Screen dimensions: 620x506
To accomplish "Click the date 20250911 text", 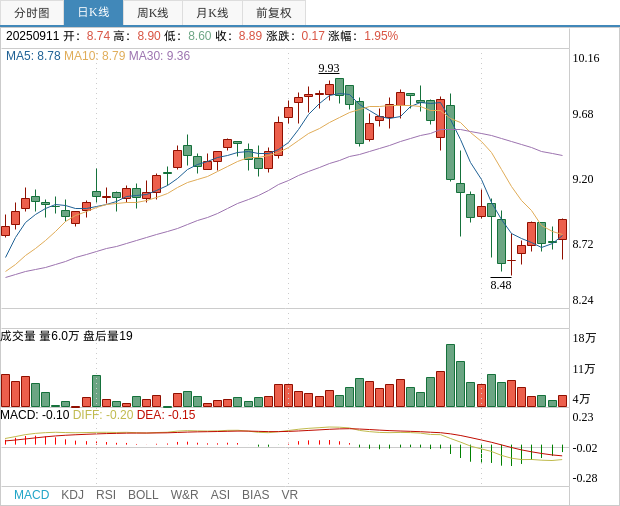I will point(32,36).
